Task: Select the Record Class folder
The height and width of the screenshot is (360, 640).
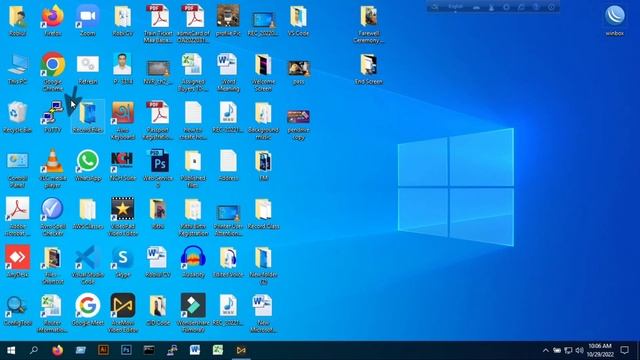Action: click(x=263, y=213)
